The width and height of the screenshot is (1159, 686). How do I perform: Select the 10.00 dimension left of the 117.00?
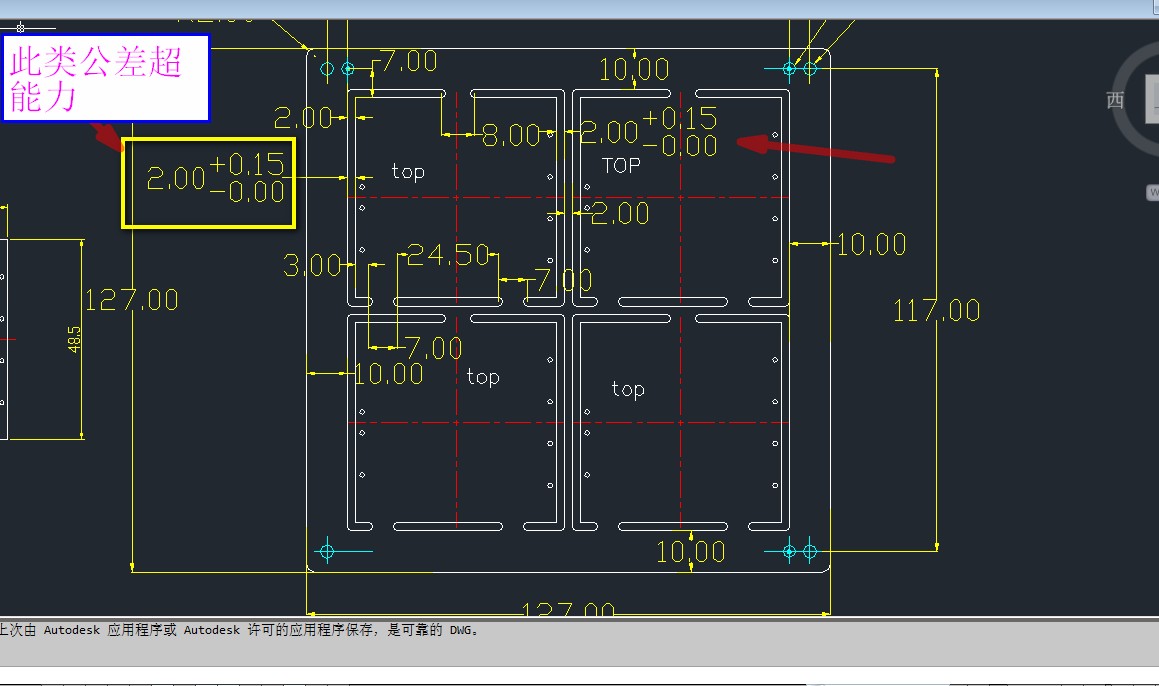(871, 245)
